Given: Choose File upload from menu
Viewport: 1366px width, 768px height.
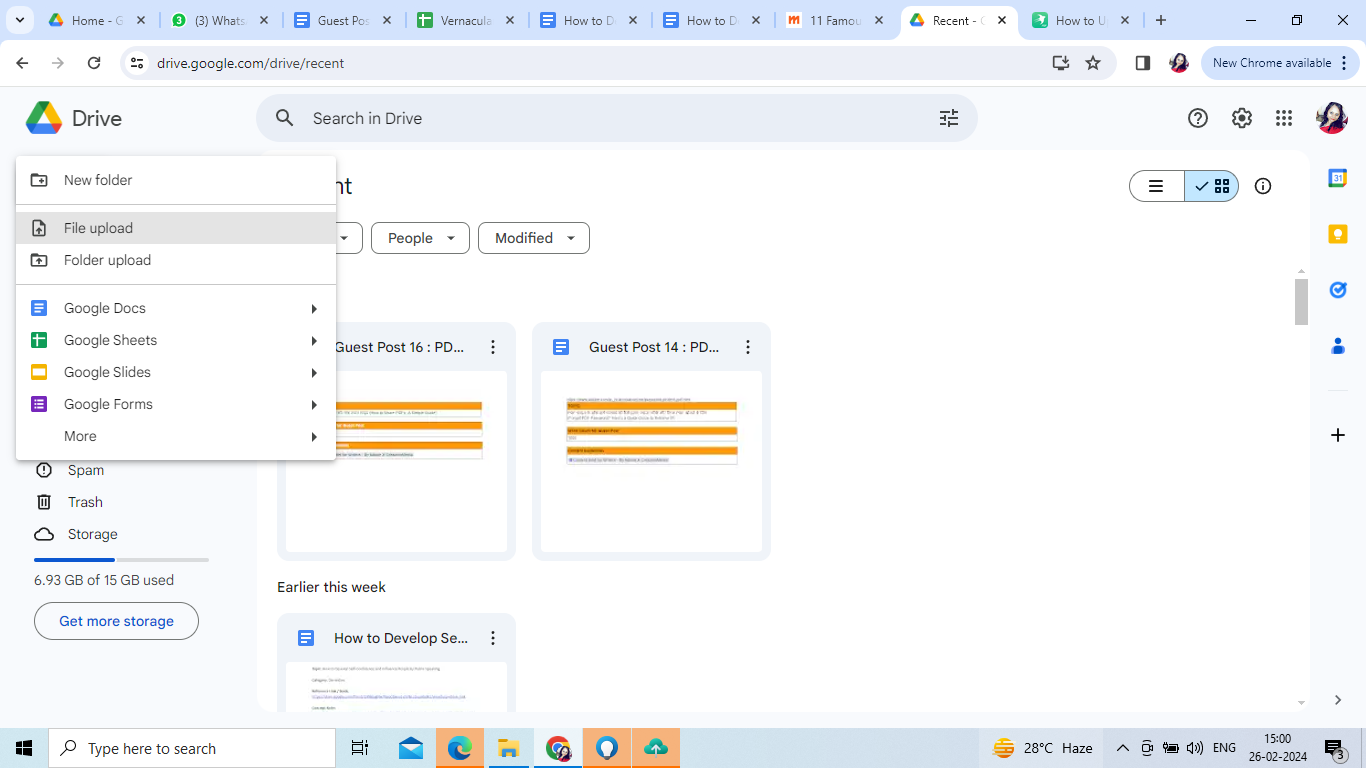Looking at the screenshot, I should tap(98, 228).
